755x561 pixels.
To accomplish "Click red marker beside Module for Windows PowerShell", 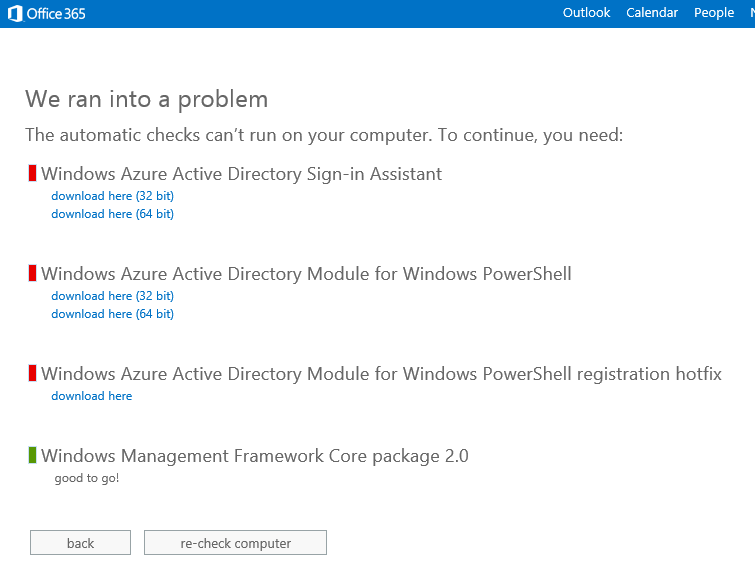I will point(32,273).
